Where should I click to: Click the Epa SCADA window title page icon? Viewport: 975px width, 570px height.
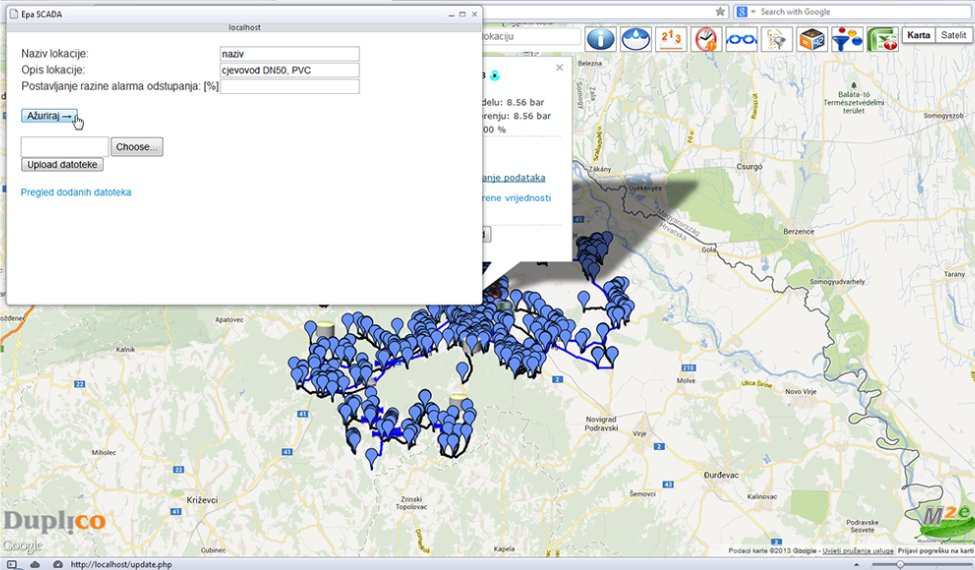click(x=14, y=14)
